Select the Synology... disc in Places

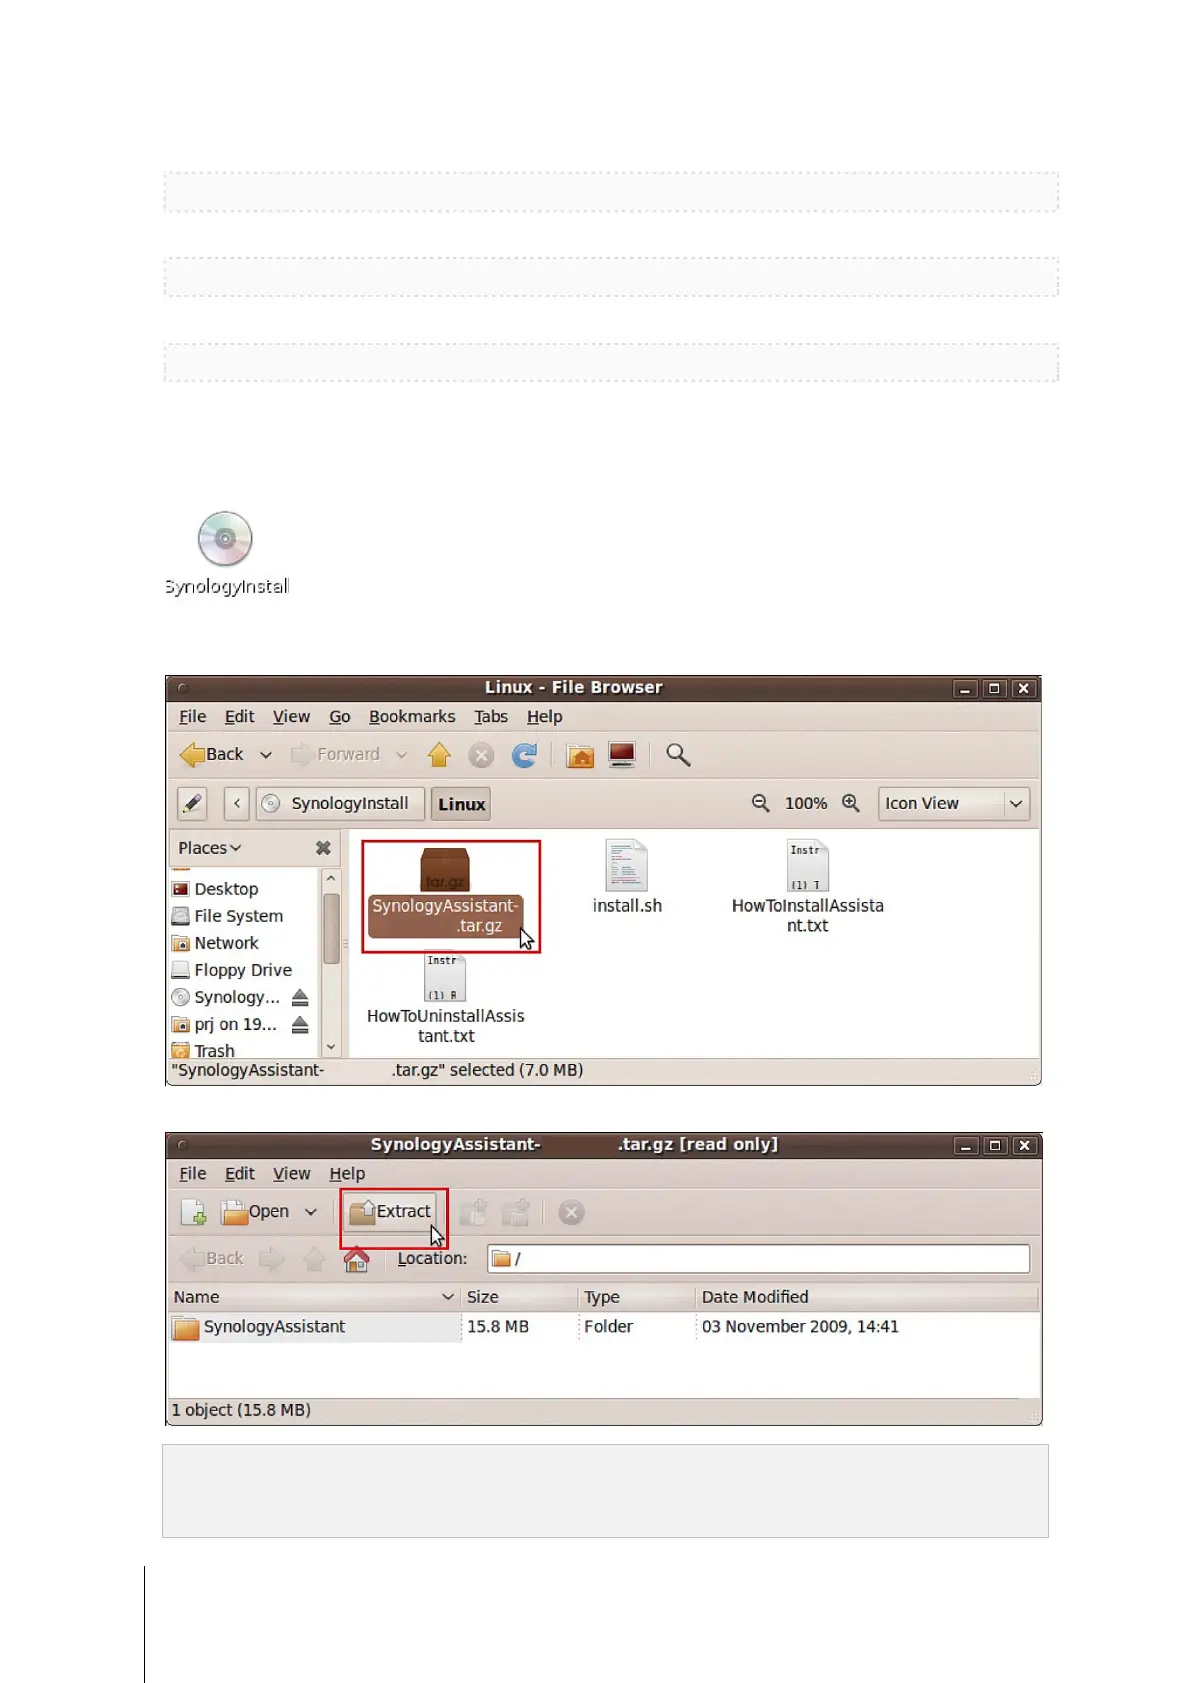(226, 997)
